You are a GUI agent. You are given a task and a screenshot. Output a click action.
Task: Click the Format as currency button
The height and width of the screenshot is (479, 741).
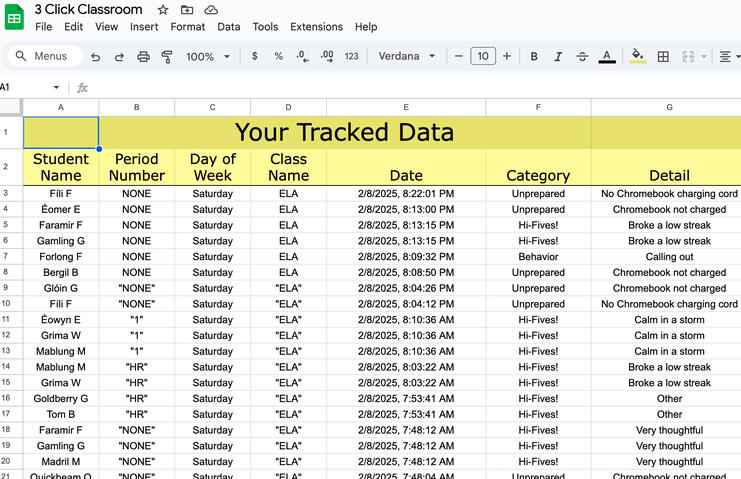click(x=255, y=57)
